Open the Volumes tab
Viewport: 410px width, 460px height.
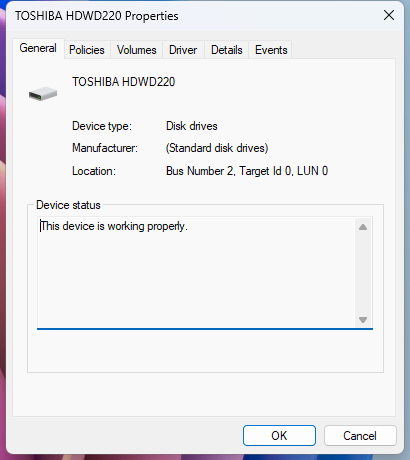136,50
